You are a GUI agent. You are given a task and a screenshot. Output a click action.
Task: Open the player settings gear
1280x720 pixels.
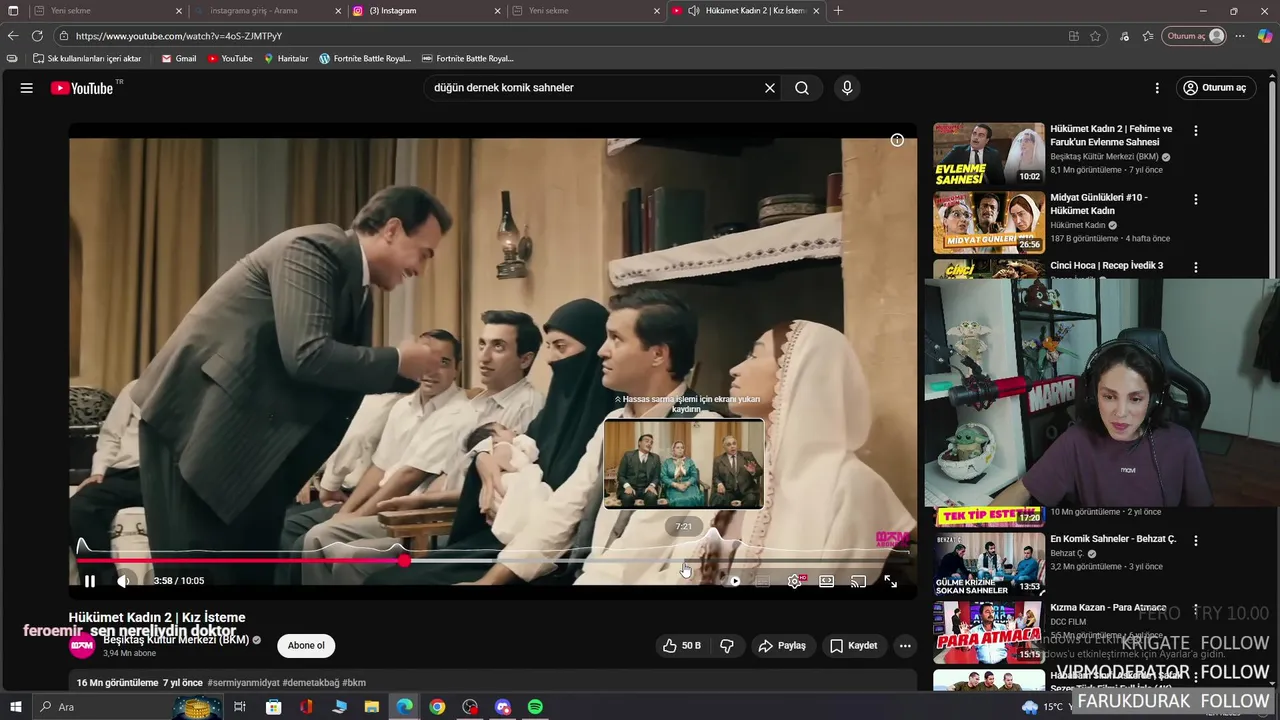click(x=795, y=581)
